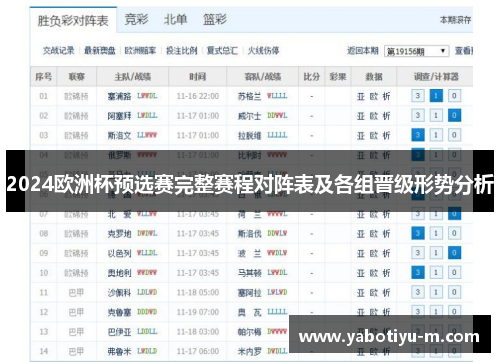Viewport: 500px width, 362px height.
Task: Click the 调查/计算器 column header
Action: point(436,77)
